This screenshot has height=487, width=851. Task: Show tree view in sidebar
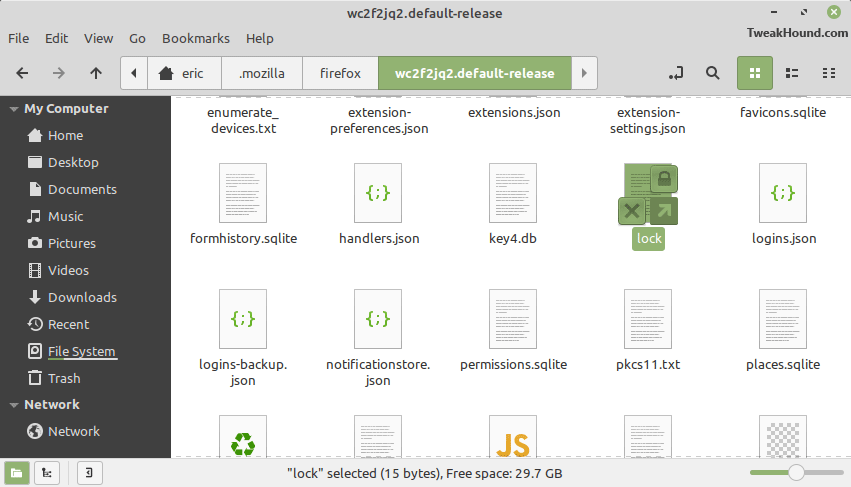tap(47, 473)
